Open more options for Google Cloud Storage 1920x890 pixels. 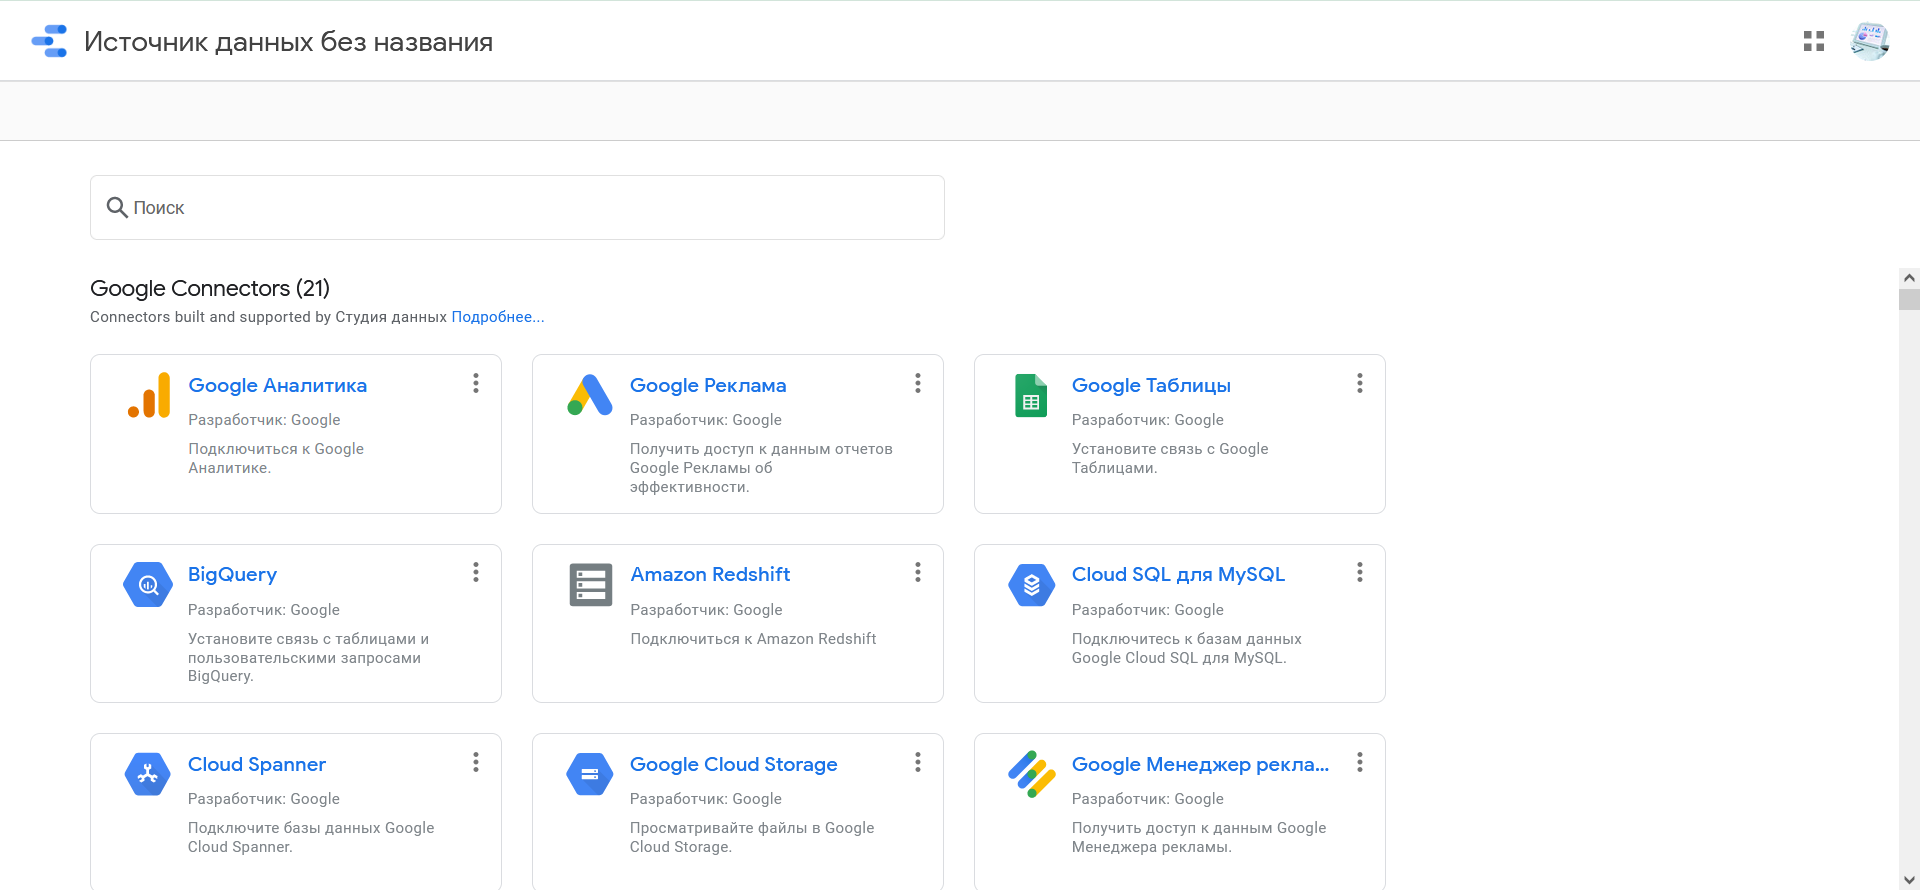tap(918, 762)
